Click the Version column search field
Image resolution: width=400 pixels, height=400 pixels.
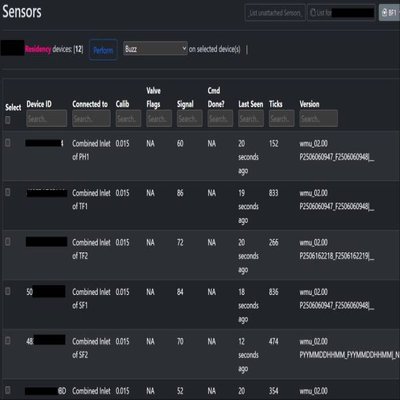pyautogui.click(x=319, y=118)
